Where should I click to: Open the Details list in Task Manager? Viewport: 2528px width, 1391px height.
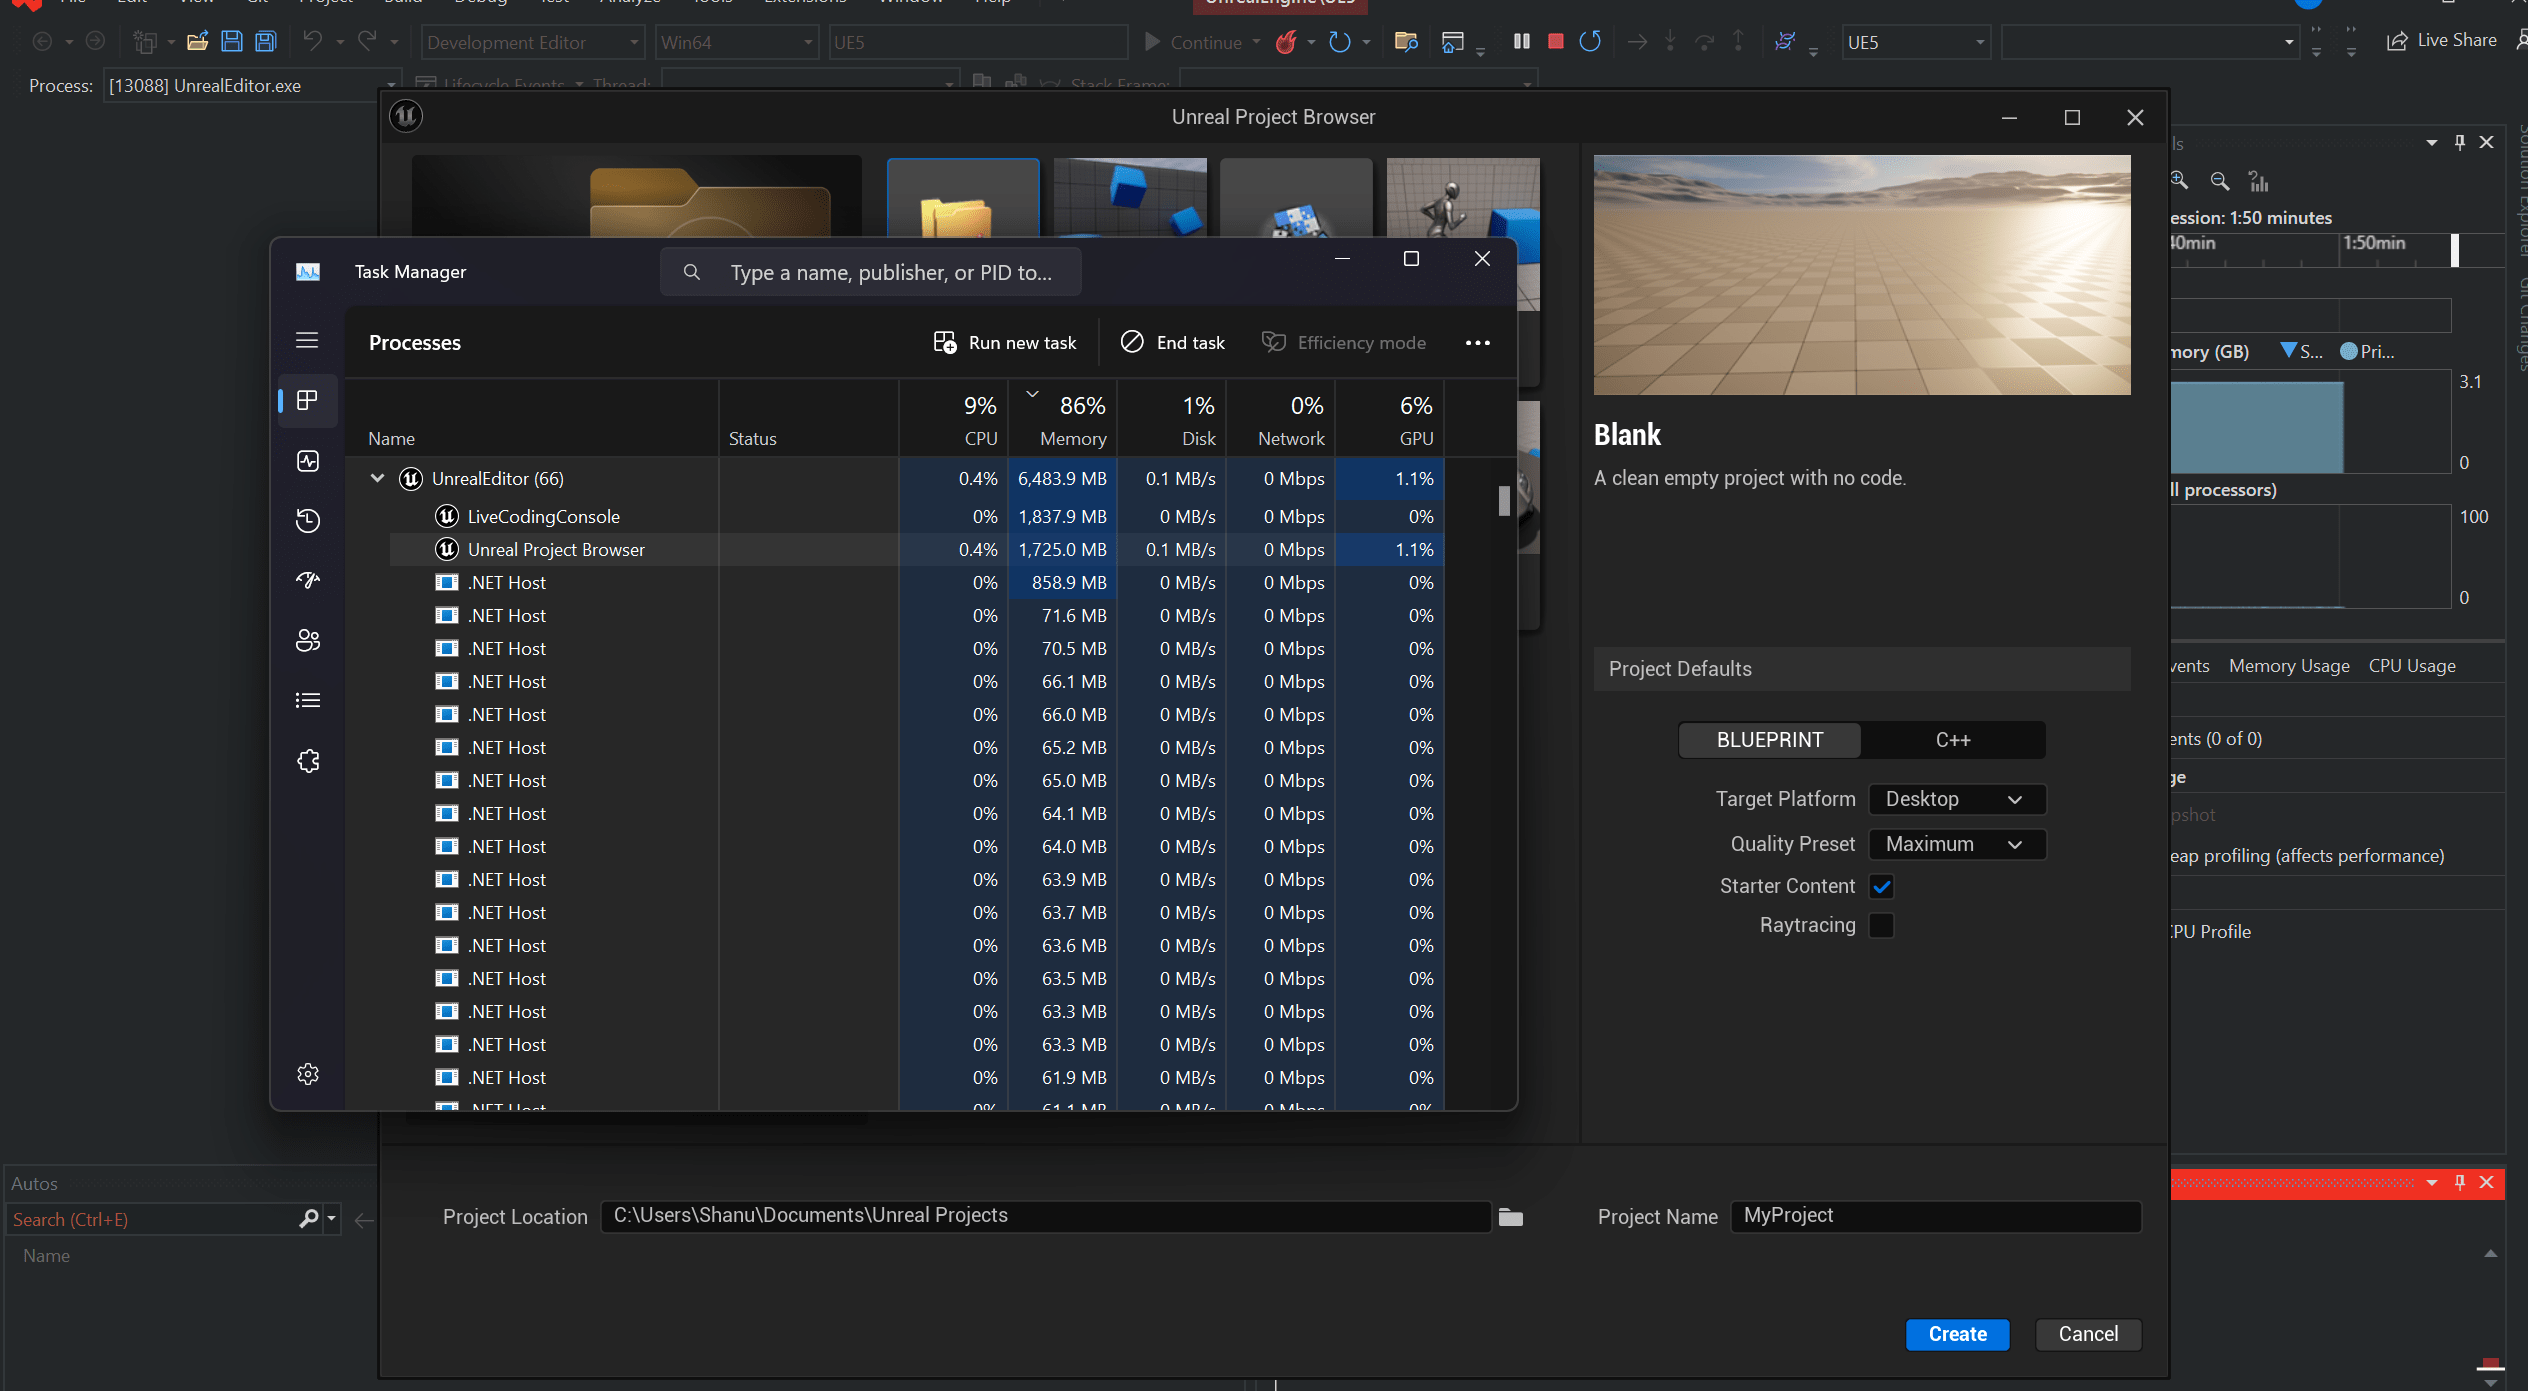click(x=307, y=699)
